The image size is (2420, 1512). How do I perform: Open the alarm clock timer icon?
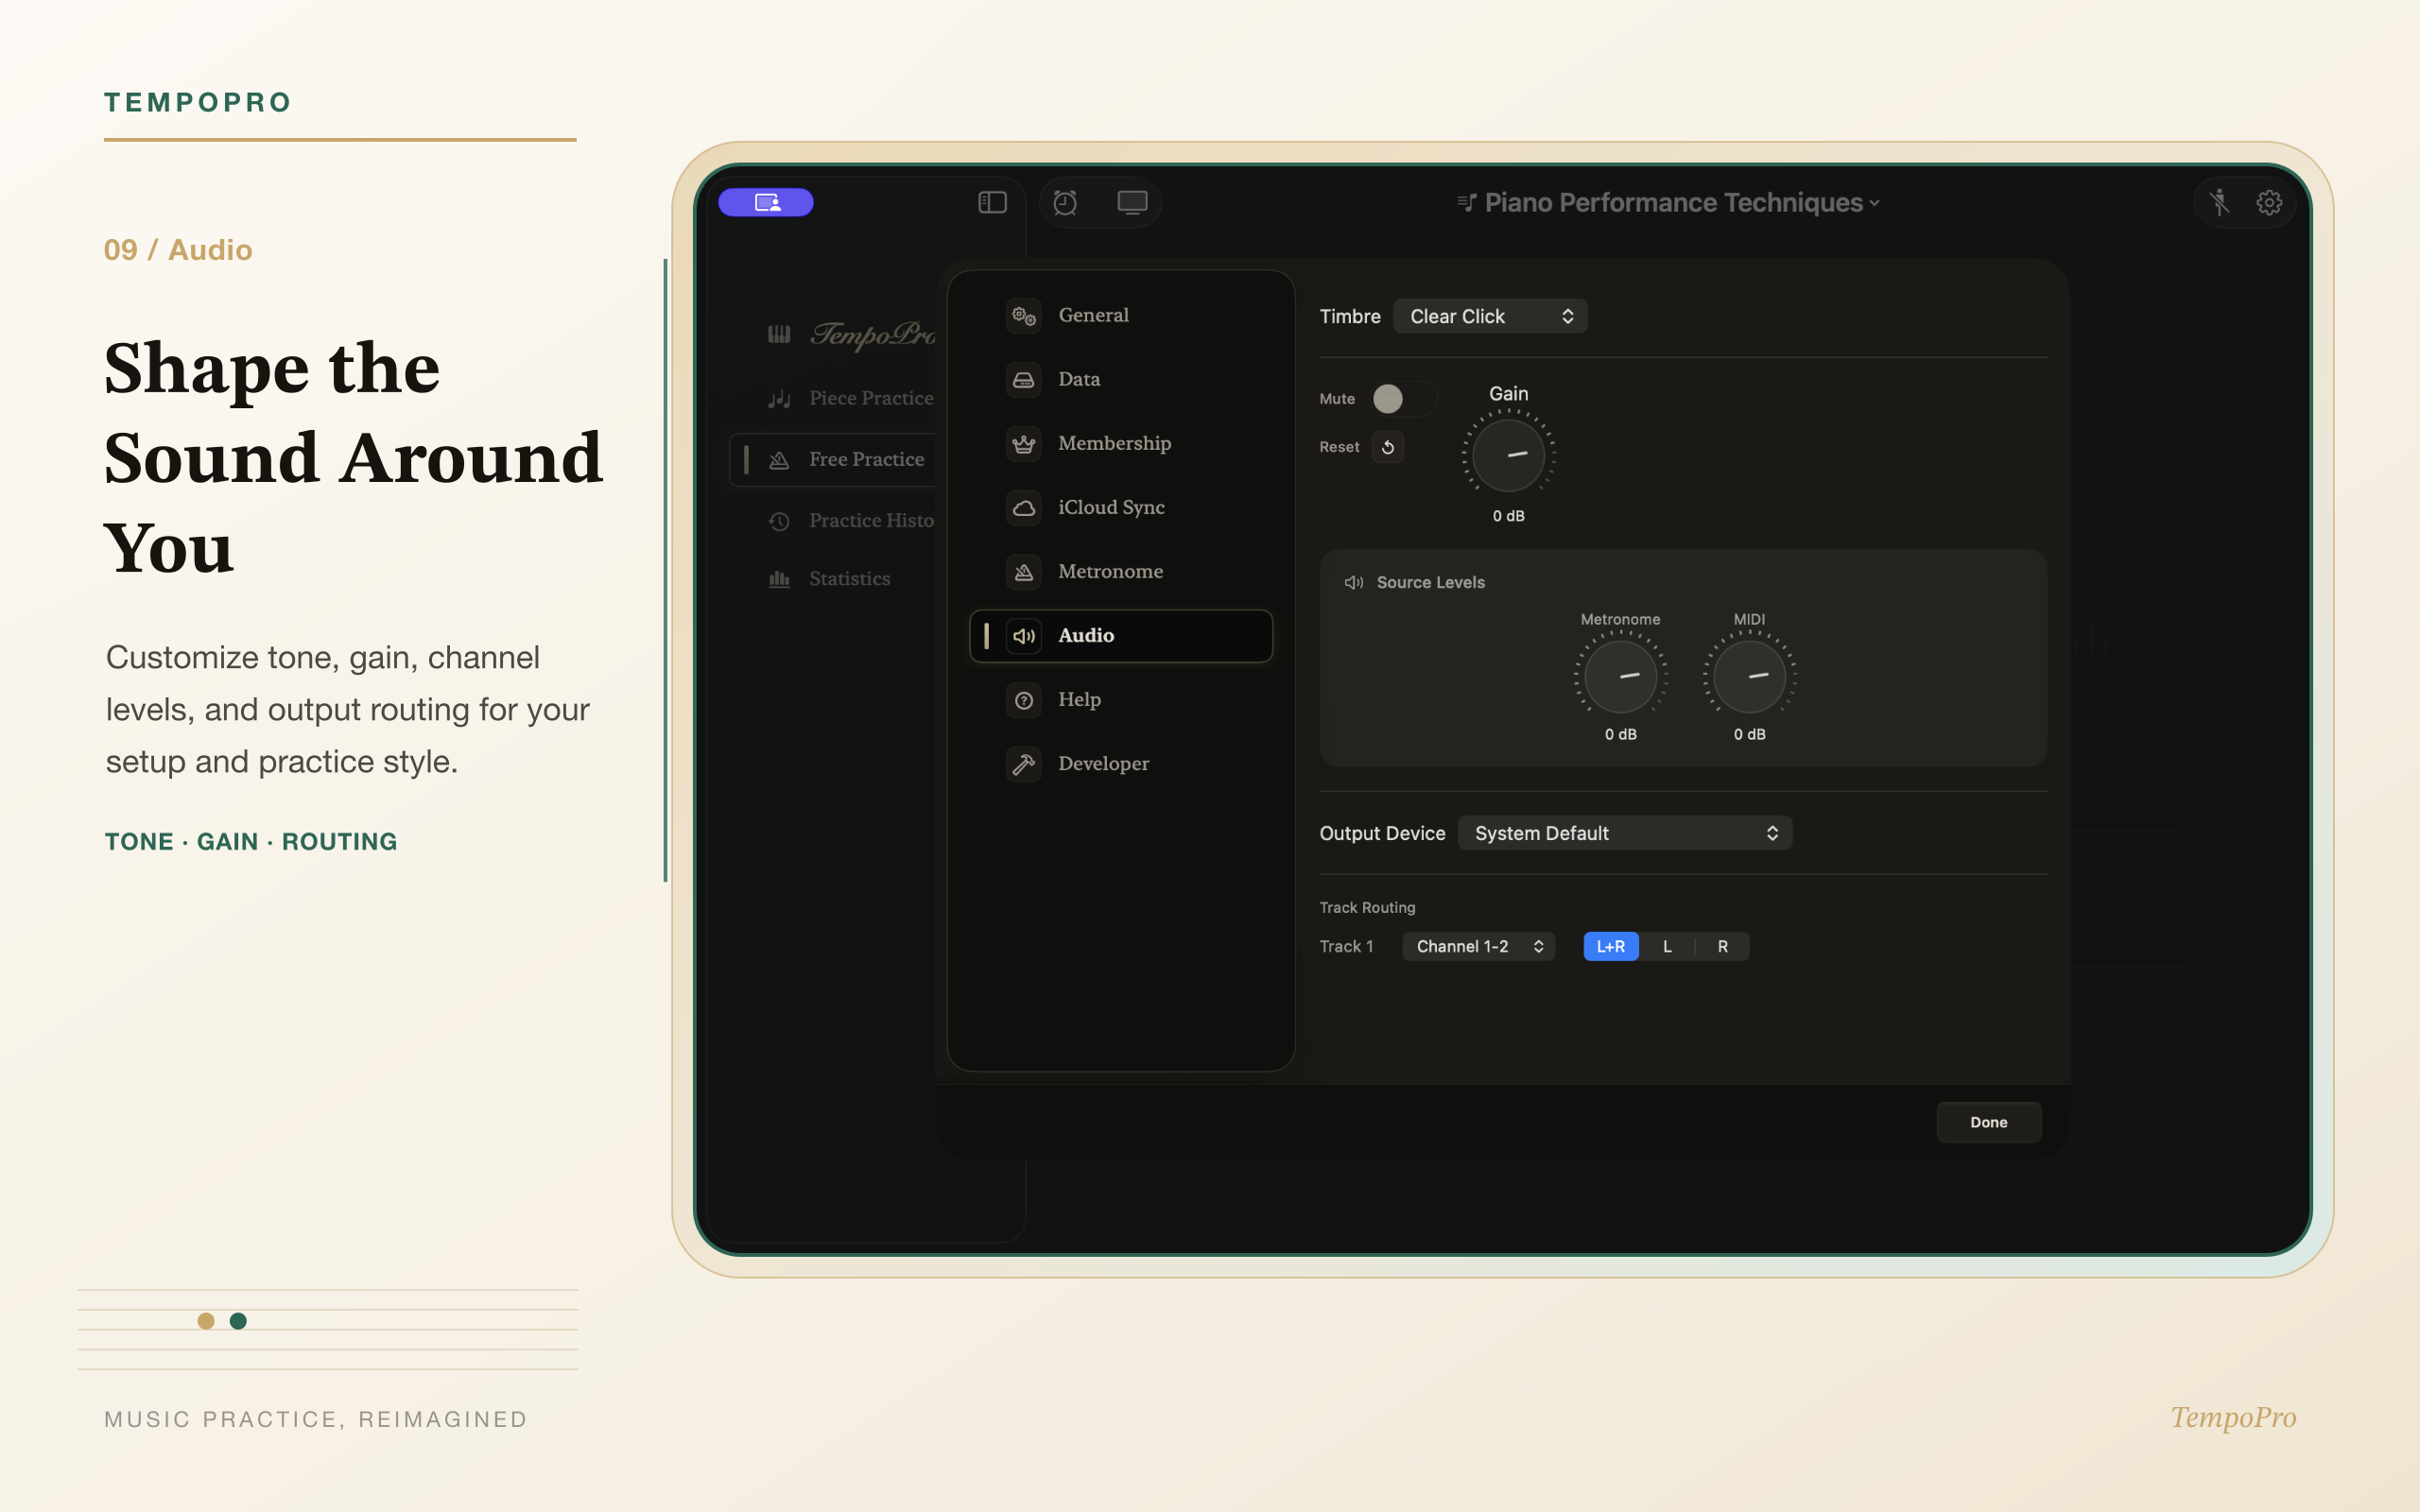(x=1065, y=203)
